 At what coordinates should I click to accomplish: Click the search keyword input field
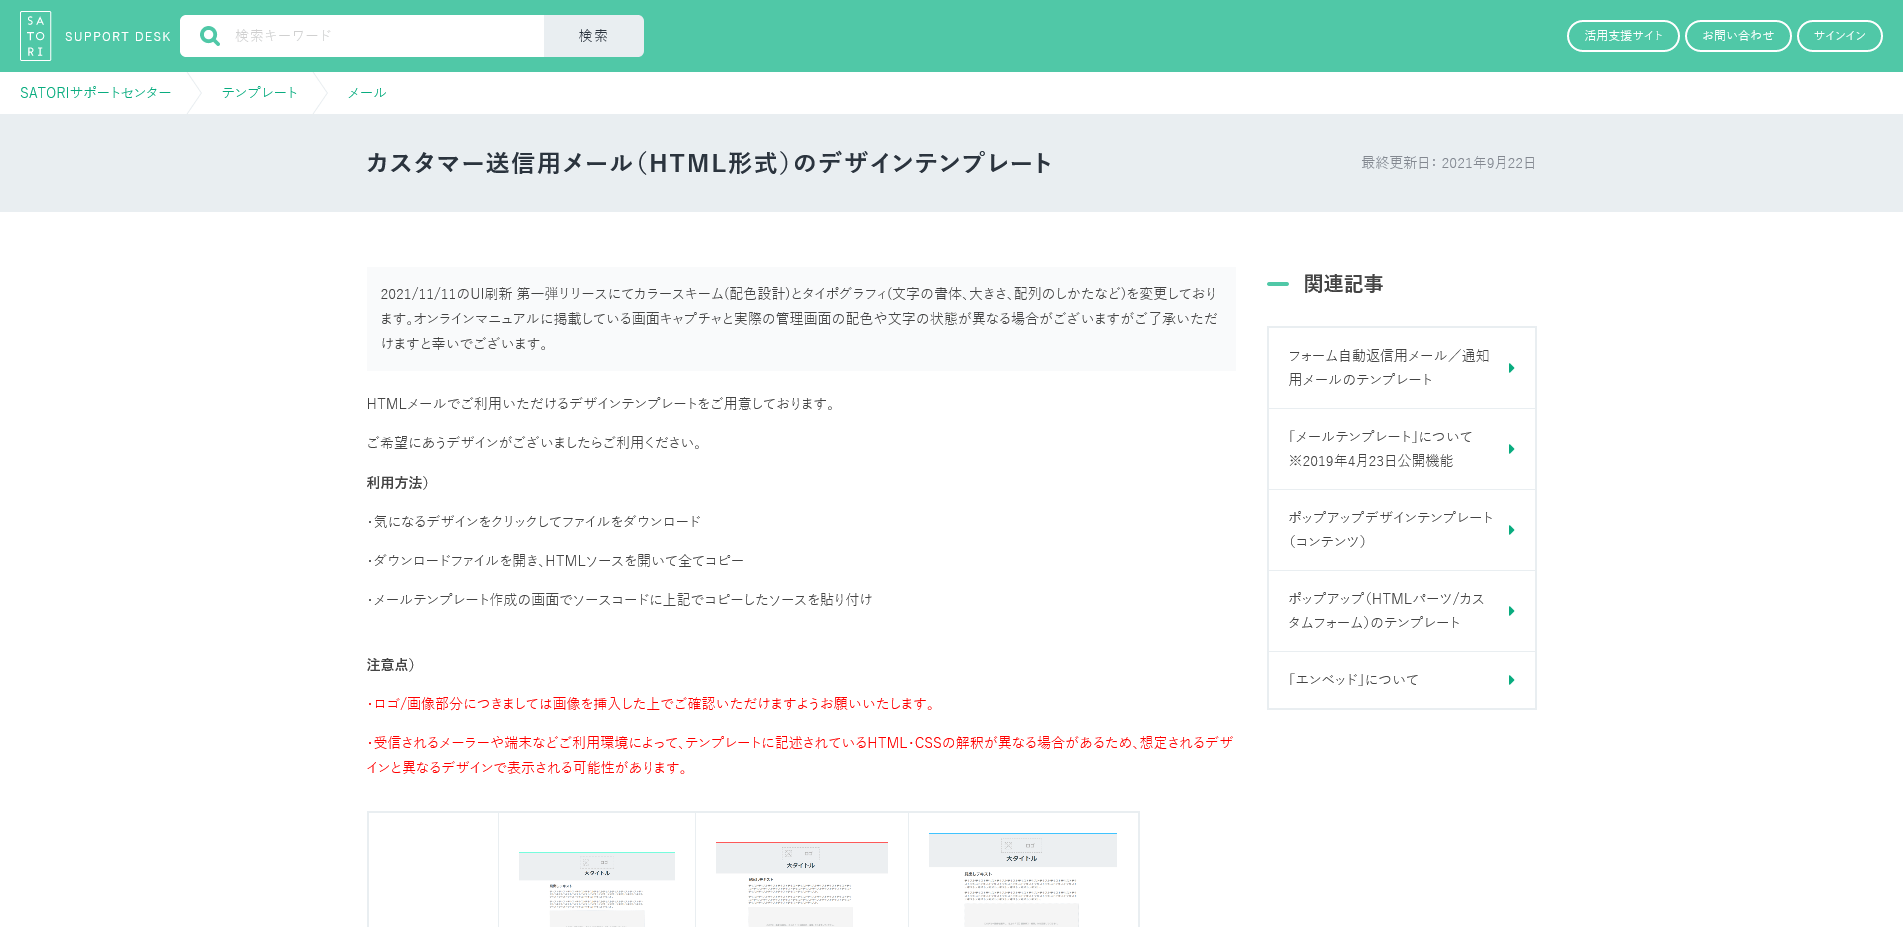pos(385,36)
